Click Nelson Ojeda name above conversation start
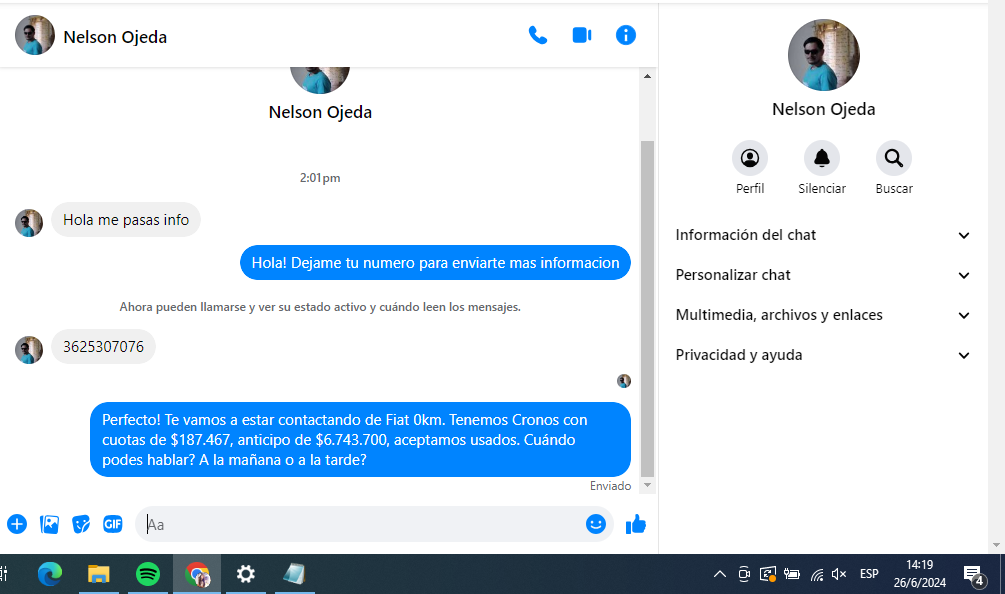The image size is (1005, 594). click(320, 112)
